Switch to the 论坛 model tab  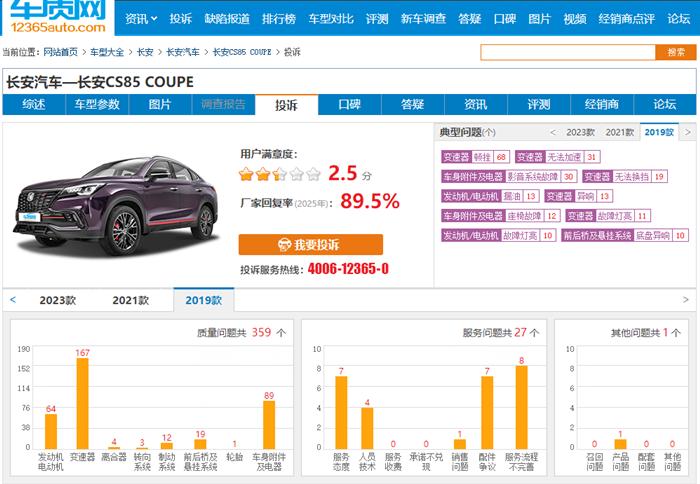(x=665, y=104)
